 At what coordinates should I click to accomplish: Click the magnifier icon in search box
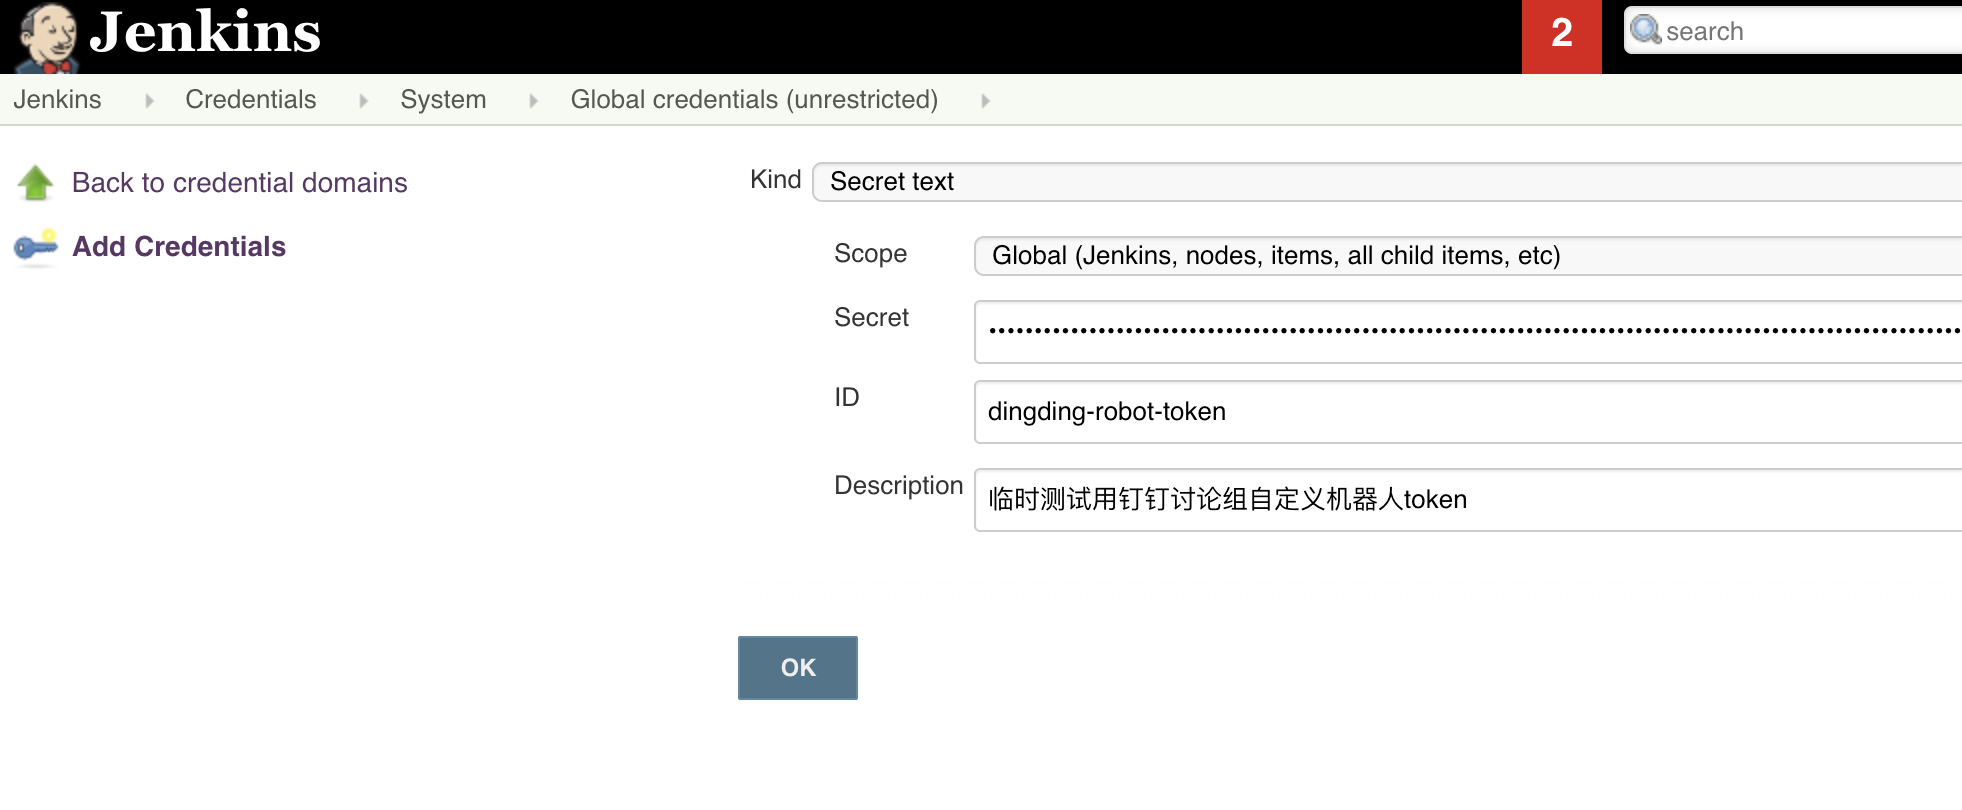click(1645, 30)
